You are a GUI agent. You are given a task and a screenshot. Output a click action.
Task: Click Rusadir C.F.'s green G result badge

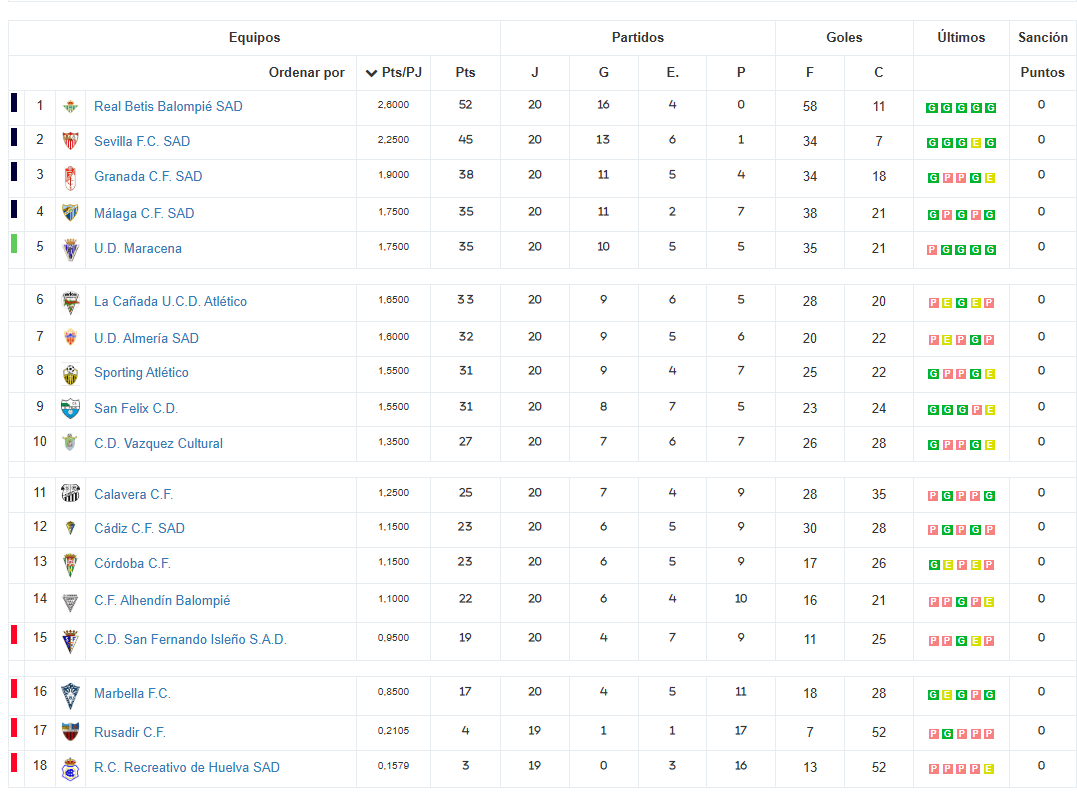coord(947,734)
